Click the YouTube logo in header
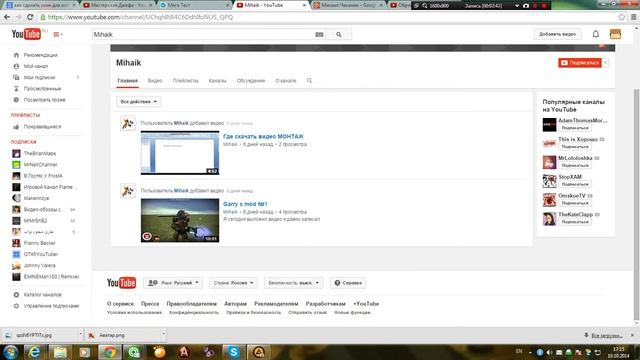Screen dimensions: 640x360 26,34
